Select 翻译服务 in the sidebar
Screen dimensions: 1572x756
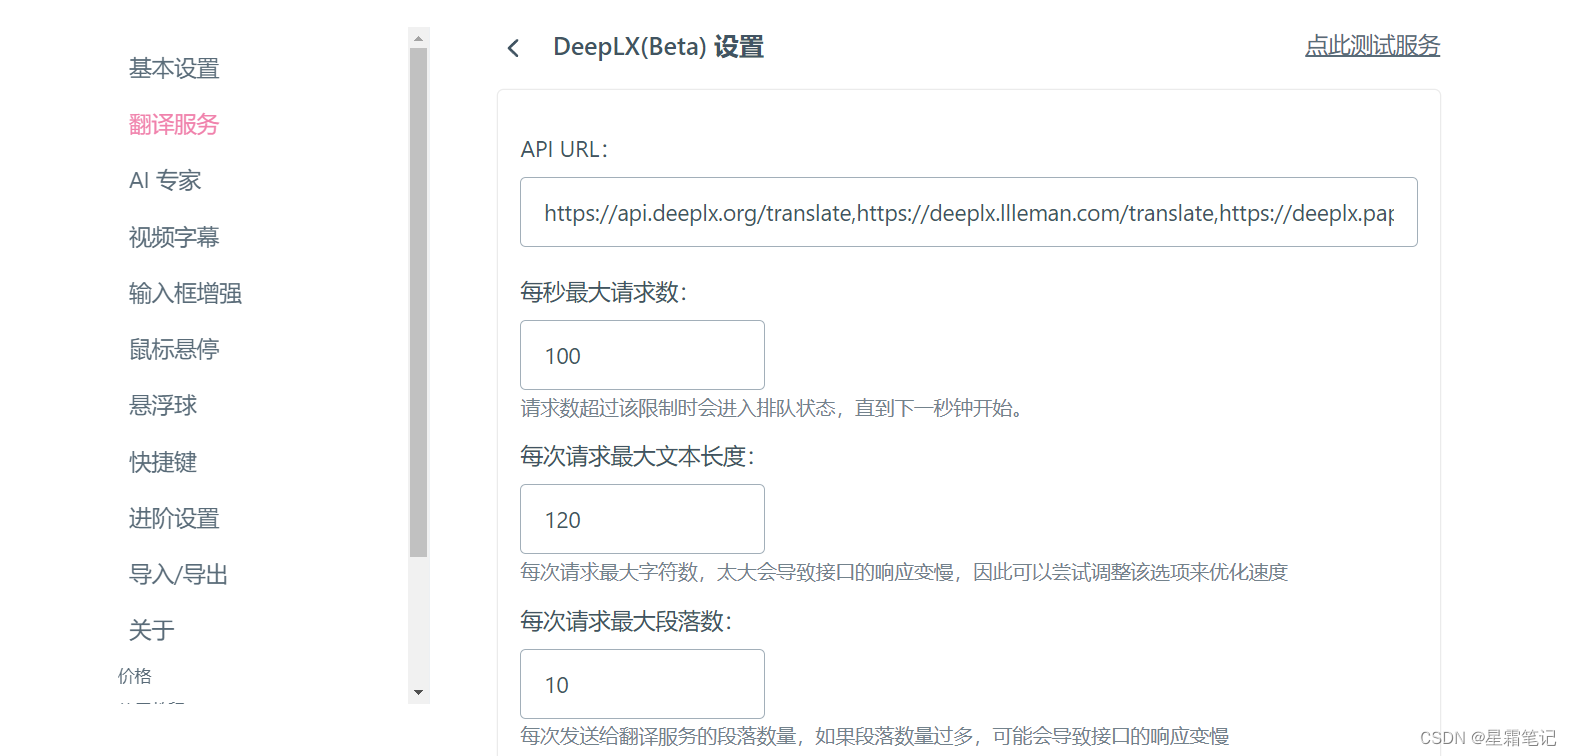tap(174, 124)
